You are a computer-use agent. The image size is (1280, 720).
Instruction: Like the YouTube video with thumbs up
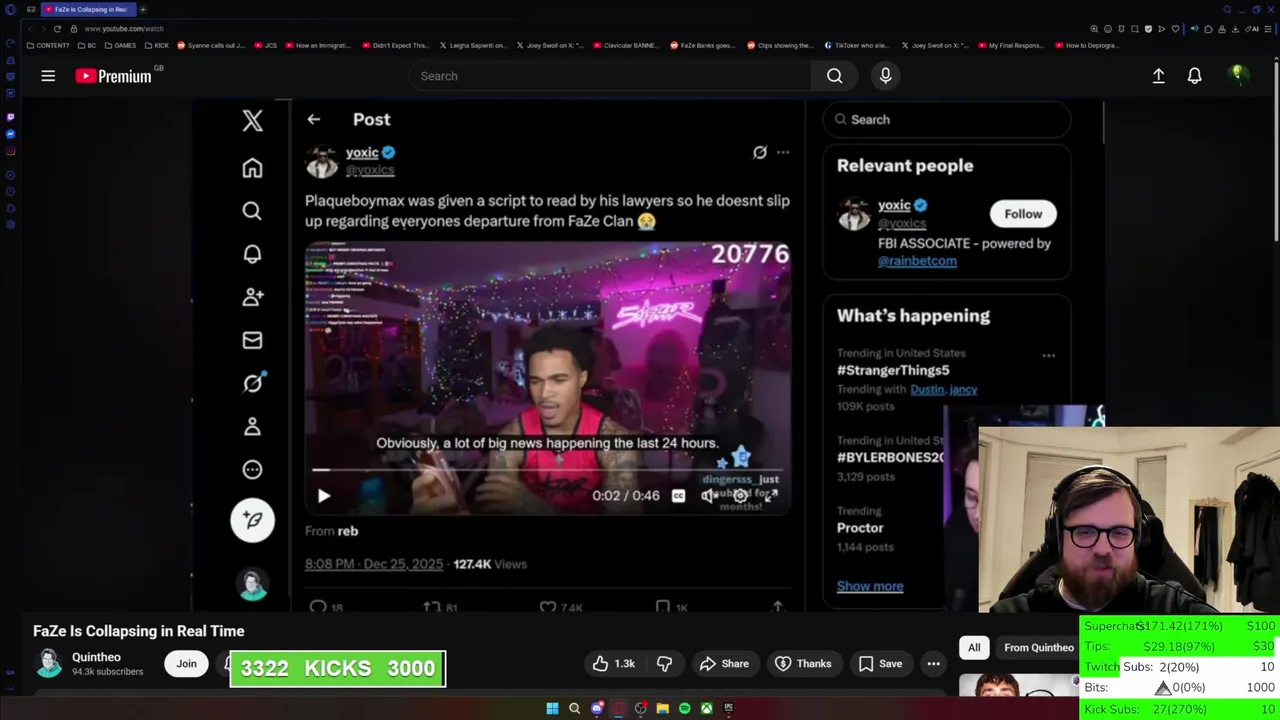point(613,664)
